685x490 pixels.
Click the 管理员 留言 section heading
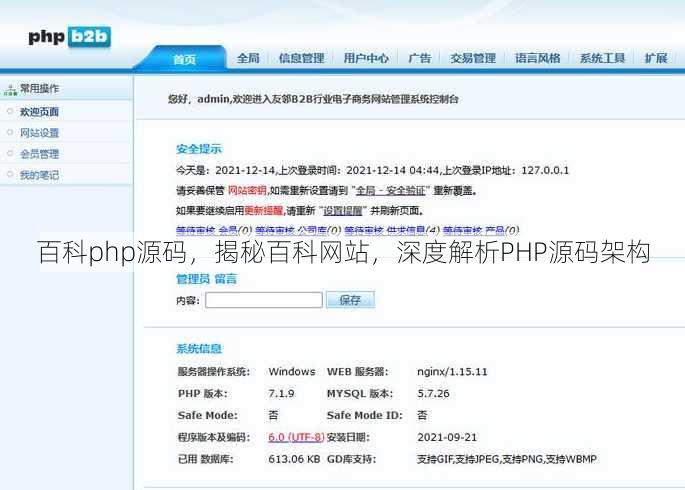pos(207,279)
